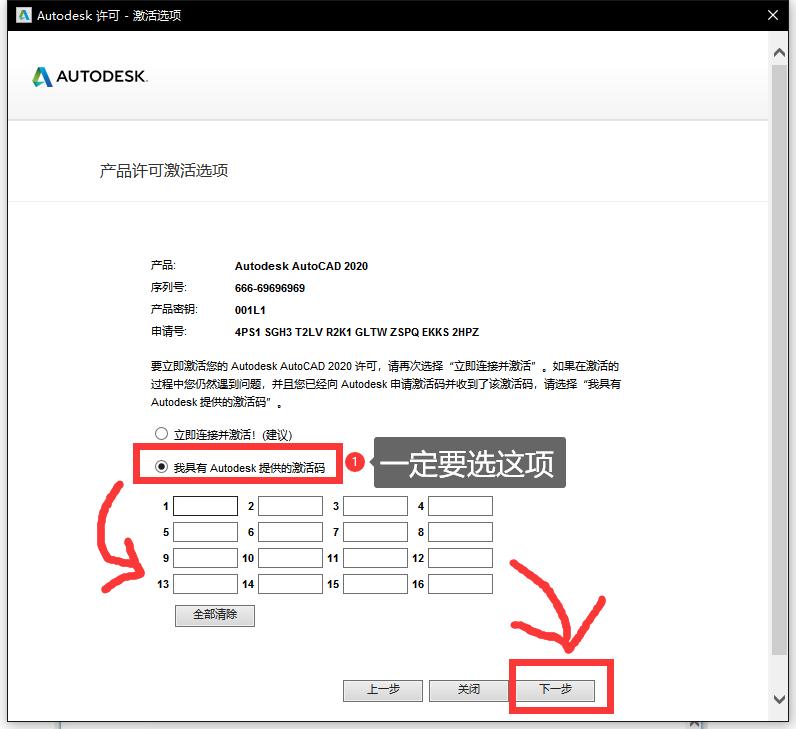796x729 pixels.
Task: Click the 产品许可激活选项 heading
Action: pos(163,171)
